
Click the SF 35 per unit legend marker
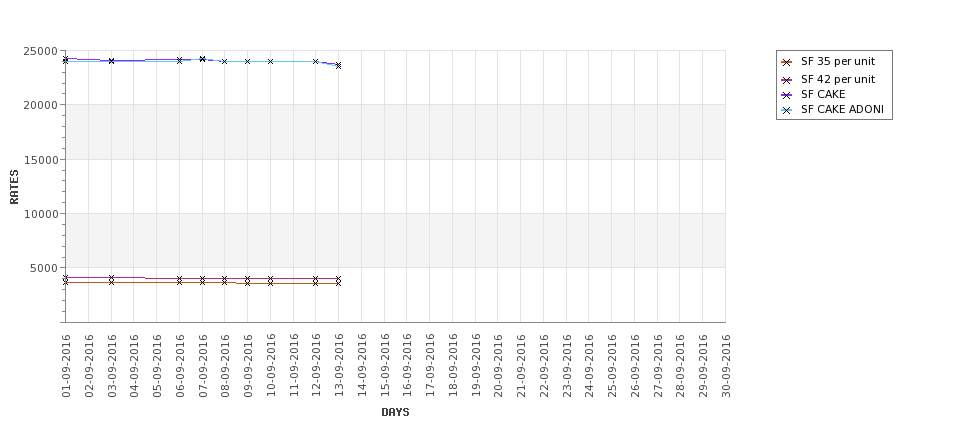point(787,62)
